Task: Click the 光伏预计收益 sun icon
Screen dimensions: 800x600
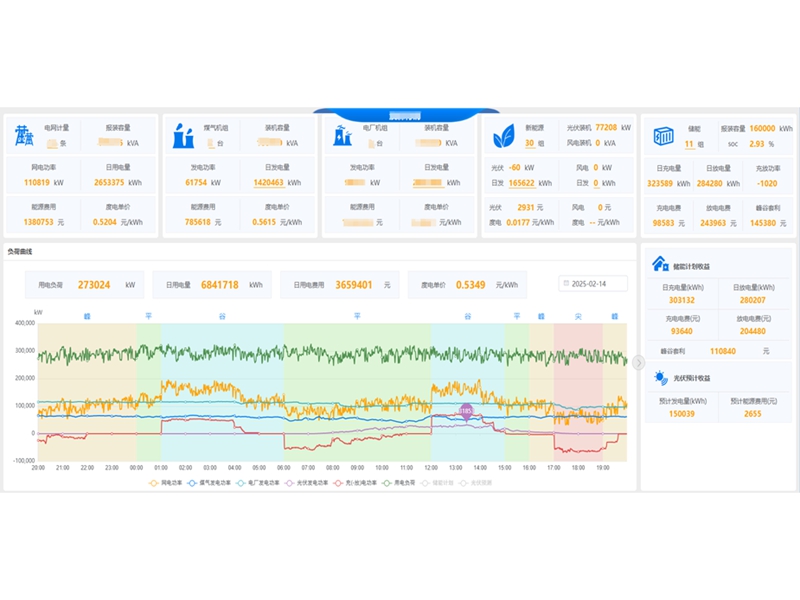Action: 660,377
